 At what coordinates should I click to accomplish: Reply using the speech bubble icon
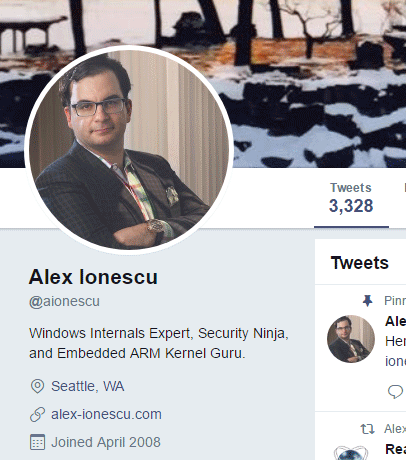[395, 391]
